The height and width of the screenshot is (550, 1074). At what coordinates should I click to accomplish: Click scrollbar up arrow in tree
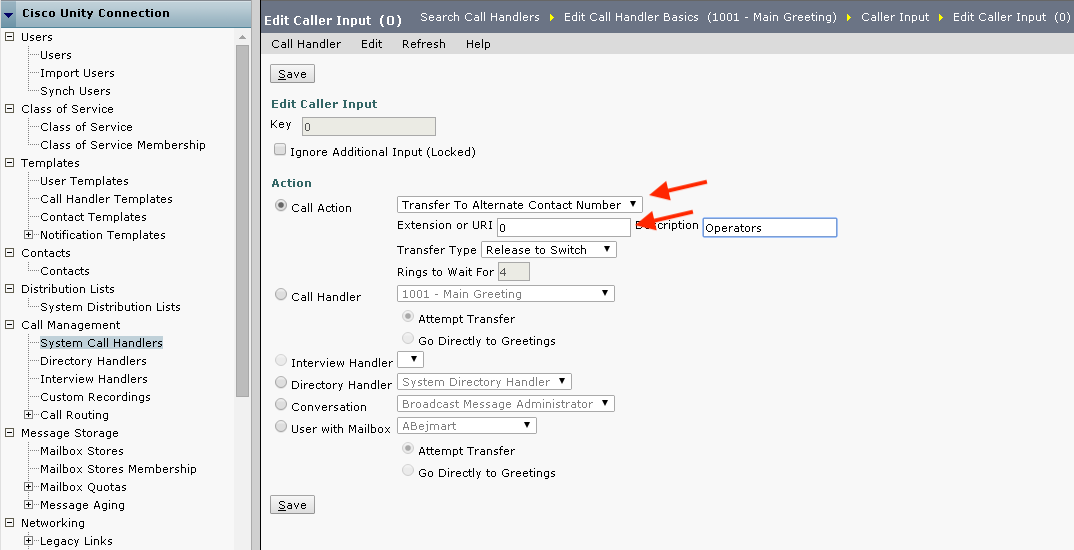pos(242,37)
